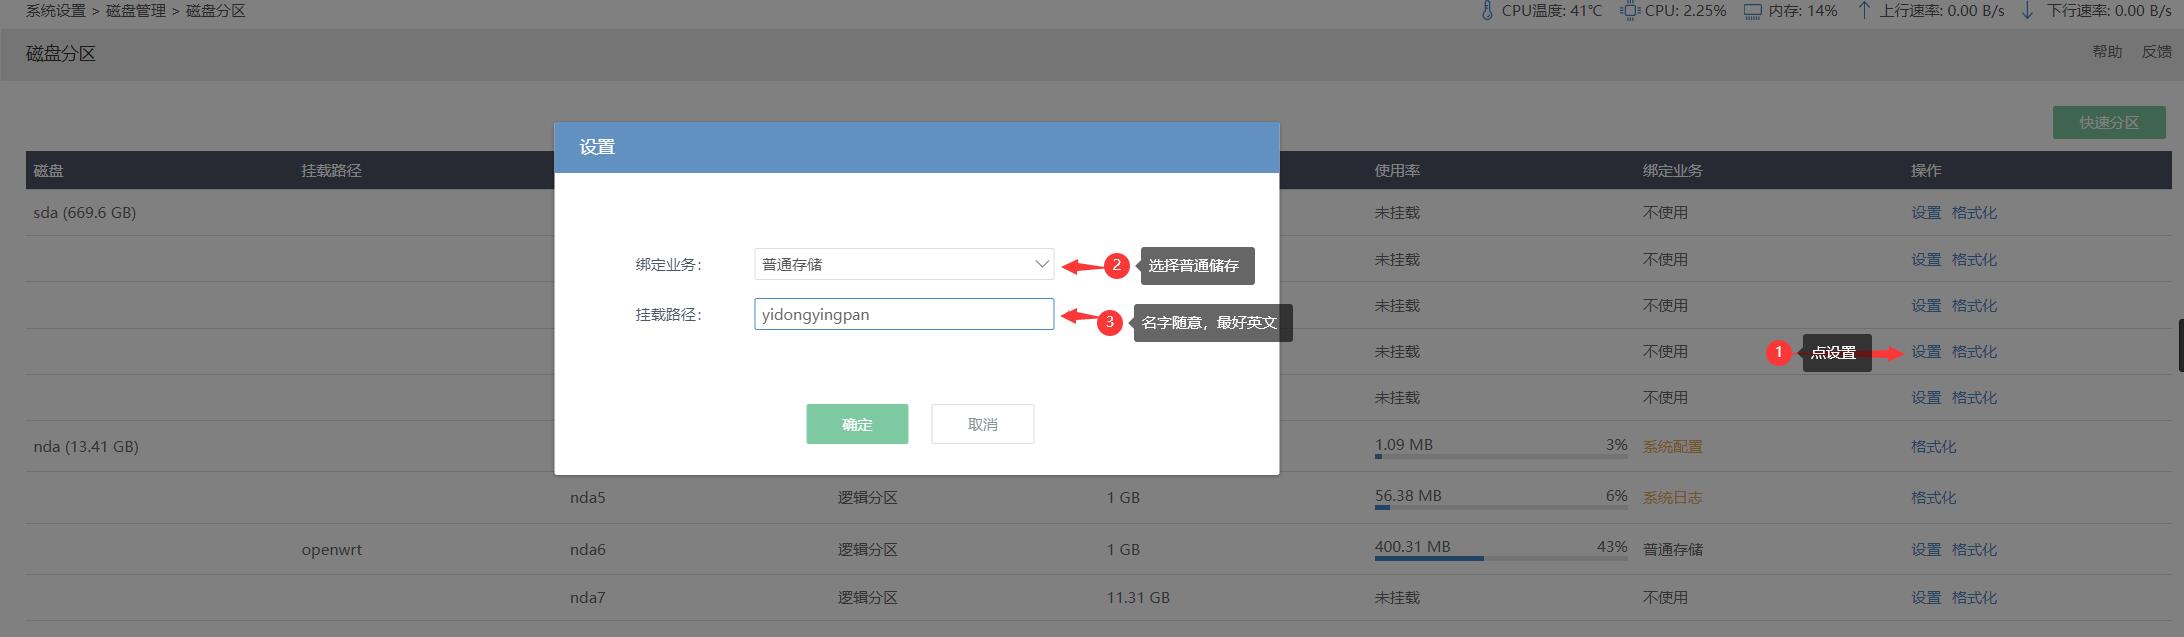This screenshot has height=637, width=2184.
Task: Click the 磁盘分区 page heading
Action: pos(61,54)
